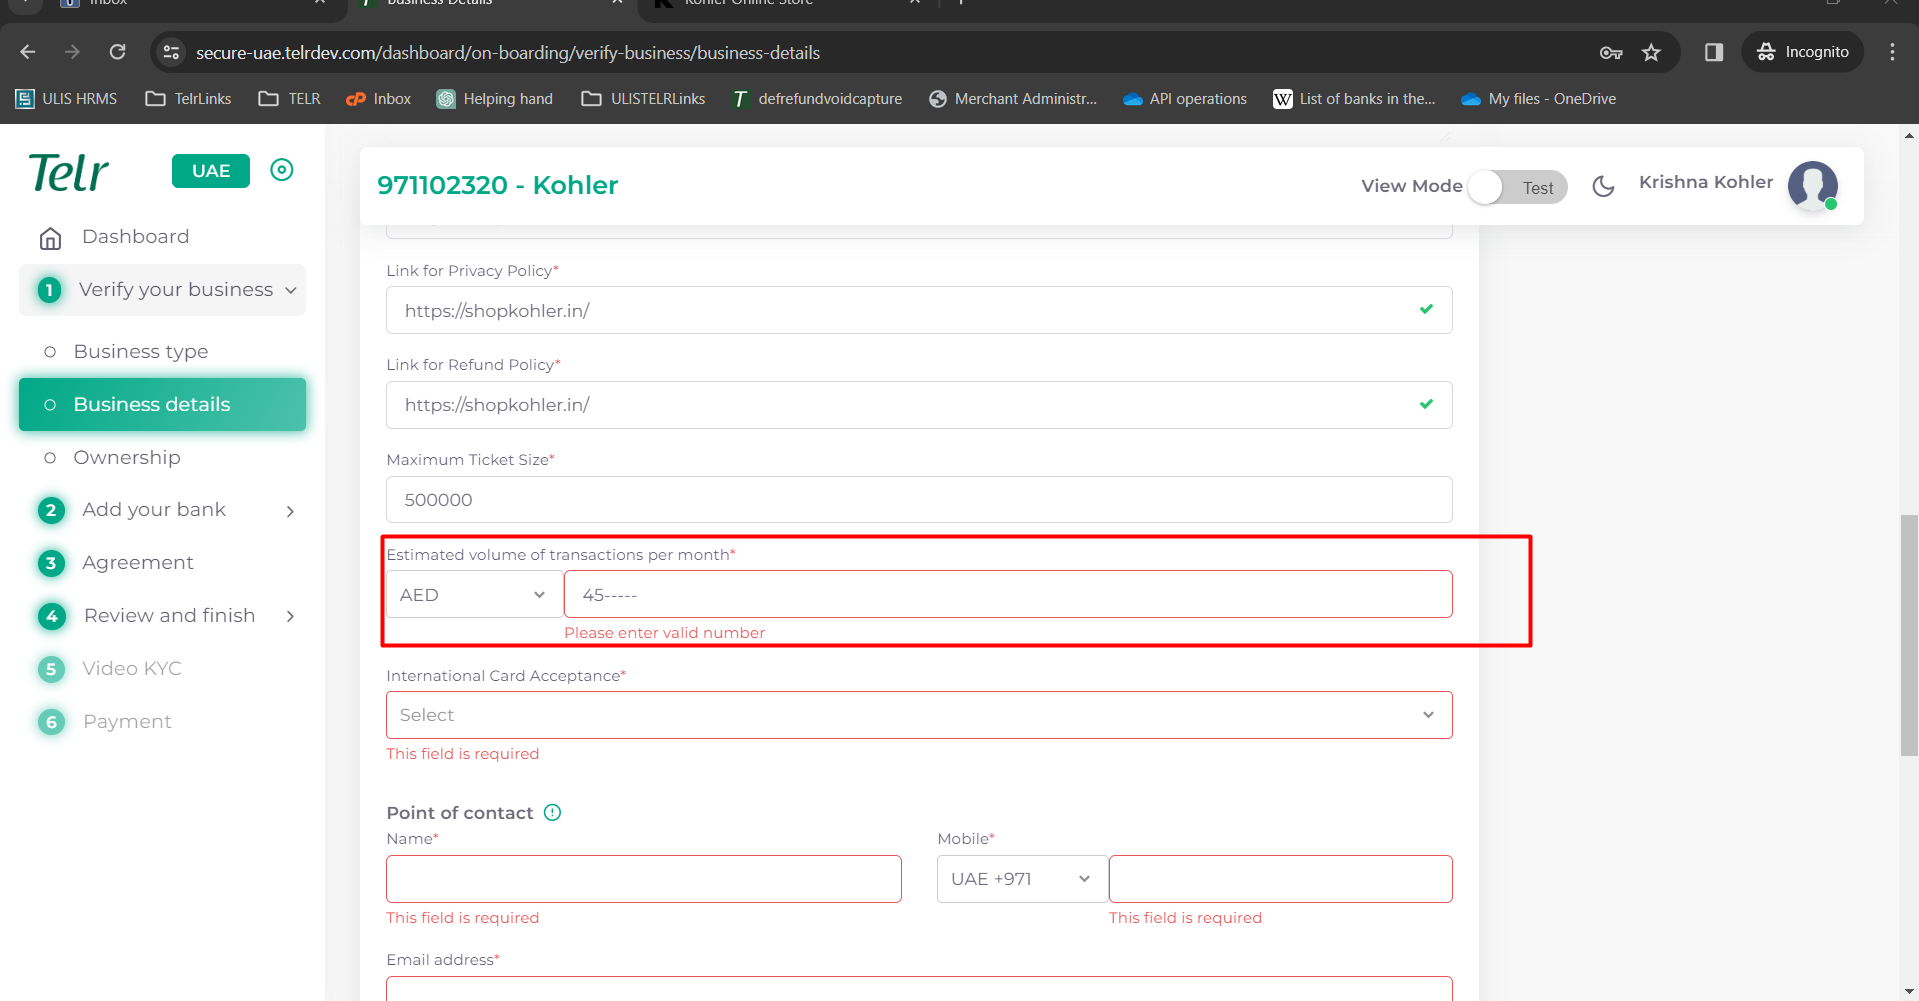Open International Card Acceptance dropdown
Viewport: 1919px width, 1001px height.
pos(919,715)
